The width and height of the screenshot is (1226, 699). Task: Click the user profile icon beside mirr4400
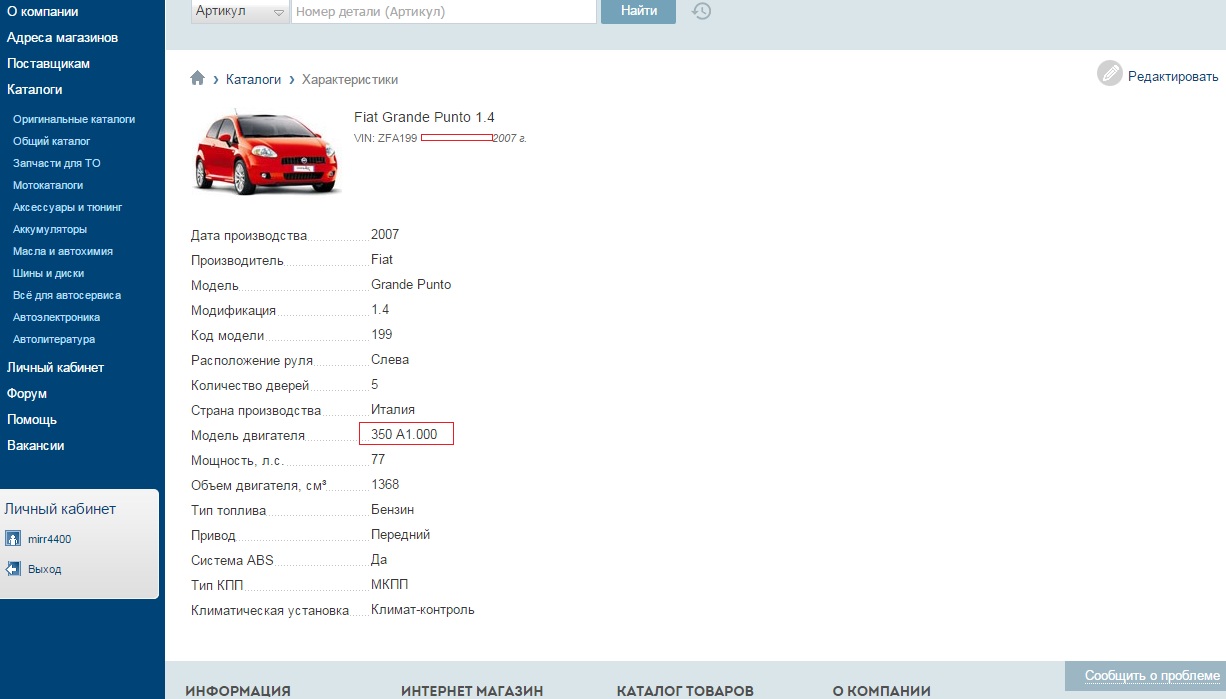pyautogui.click(x=13, y=539)
